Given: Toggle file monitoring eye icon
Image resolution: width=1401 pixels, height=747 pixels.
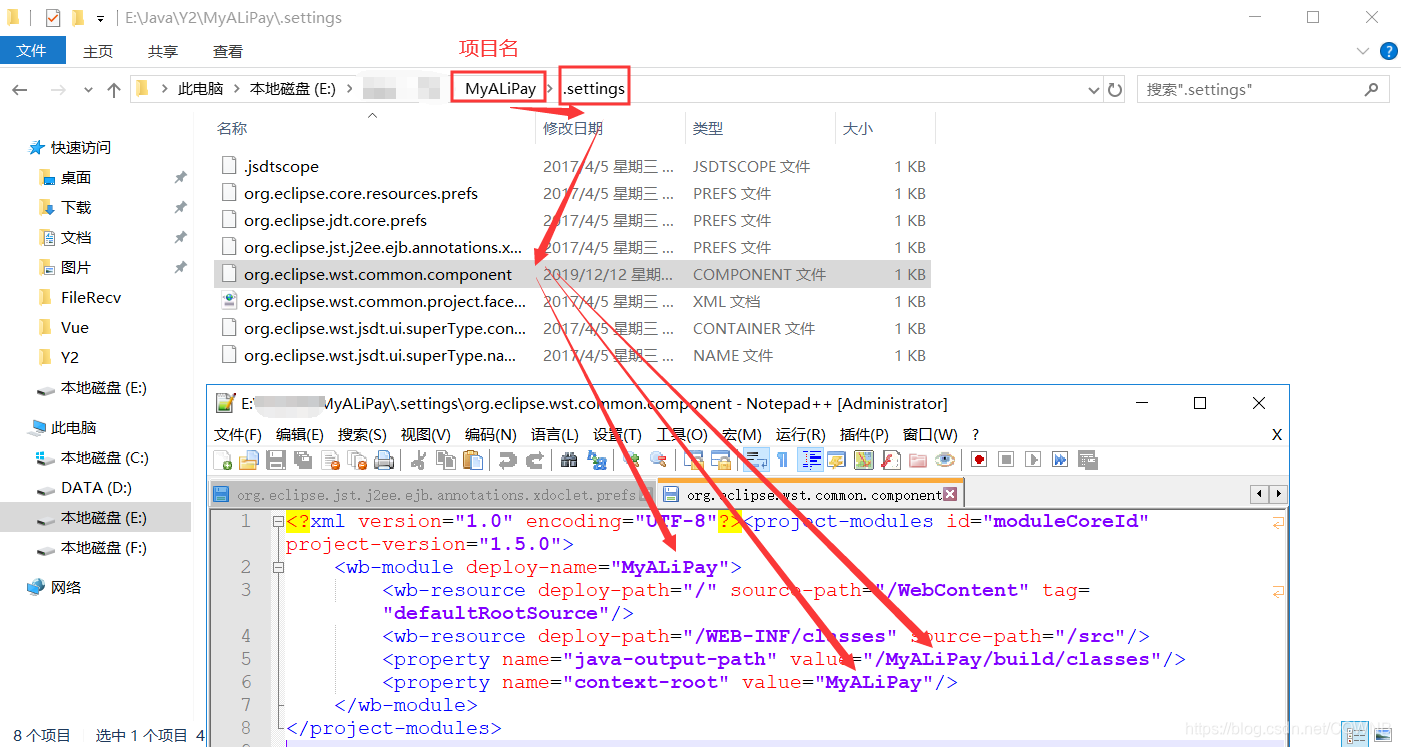Looking at the screenshot, I should point(944,460).
